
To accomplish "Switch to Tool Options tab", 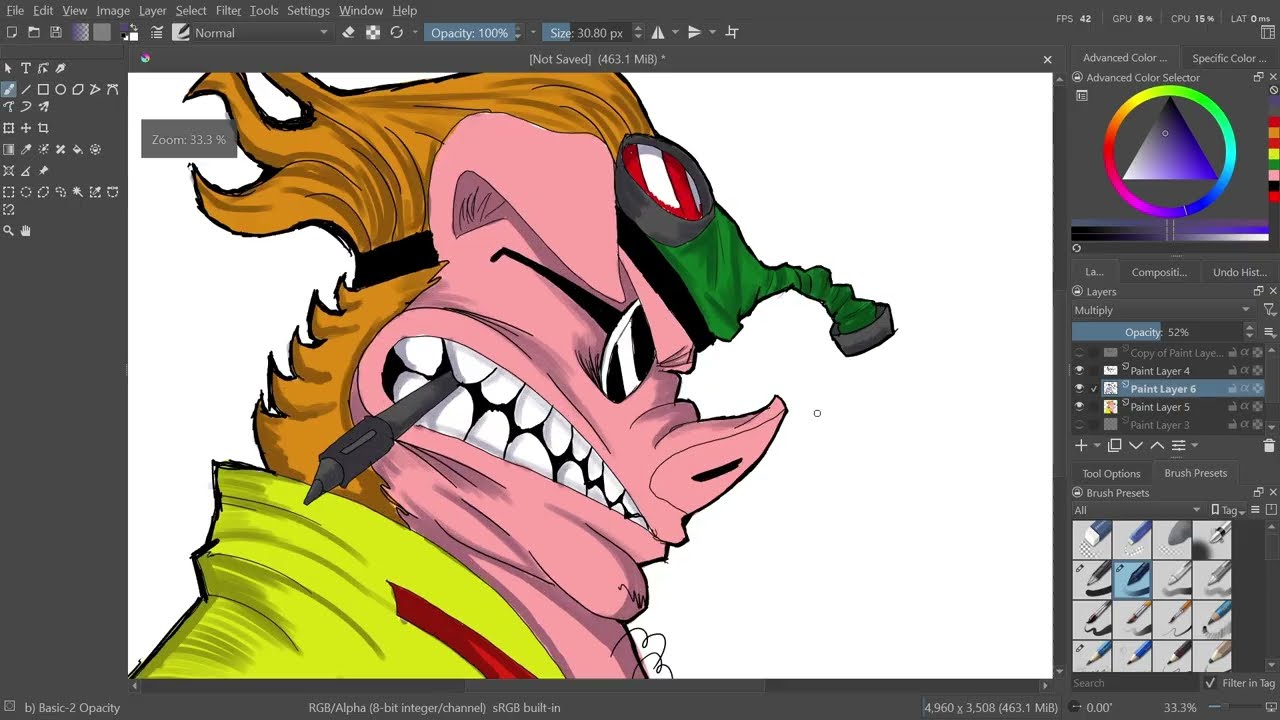I will (x=1111, y=474).
